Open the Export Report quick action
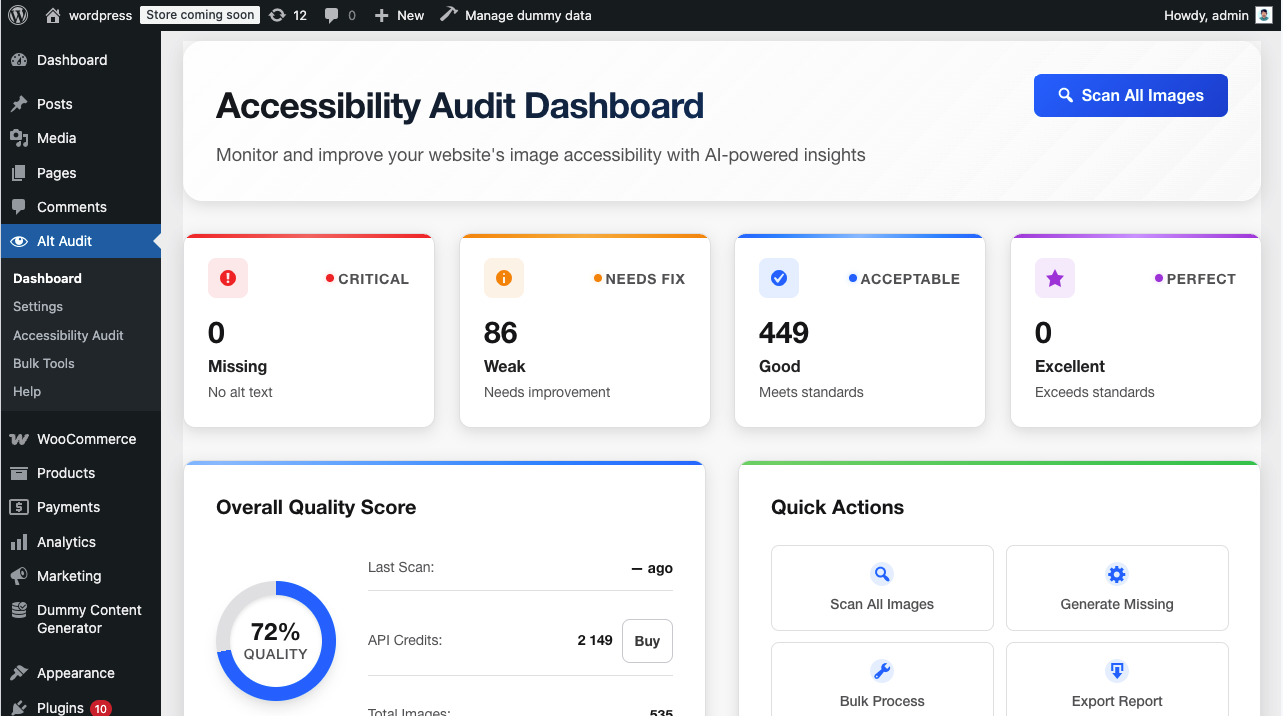This screenshot has width=1283, height=716. (x=1116, y=685)
